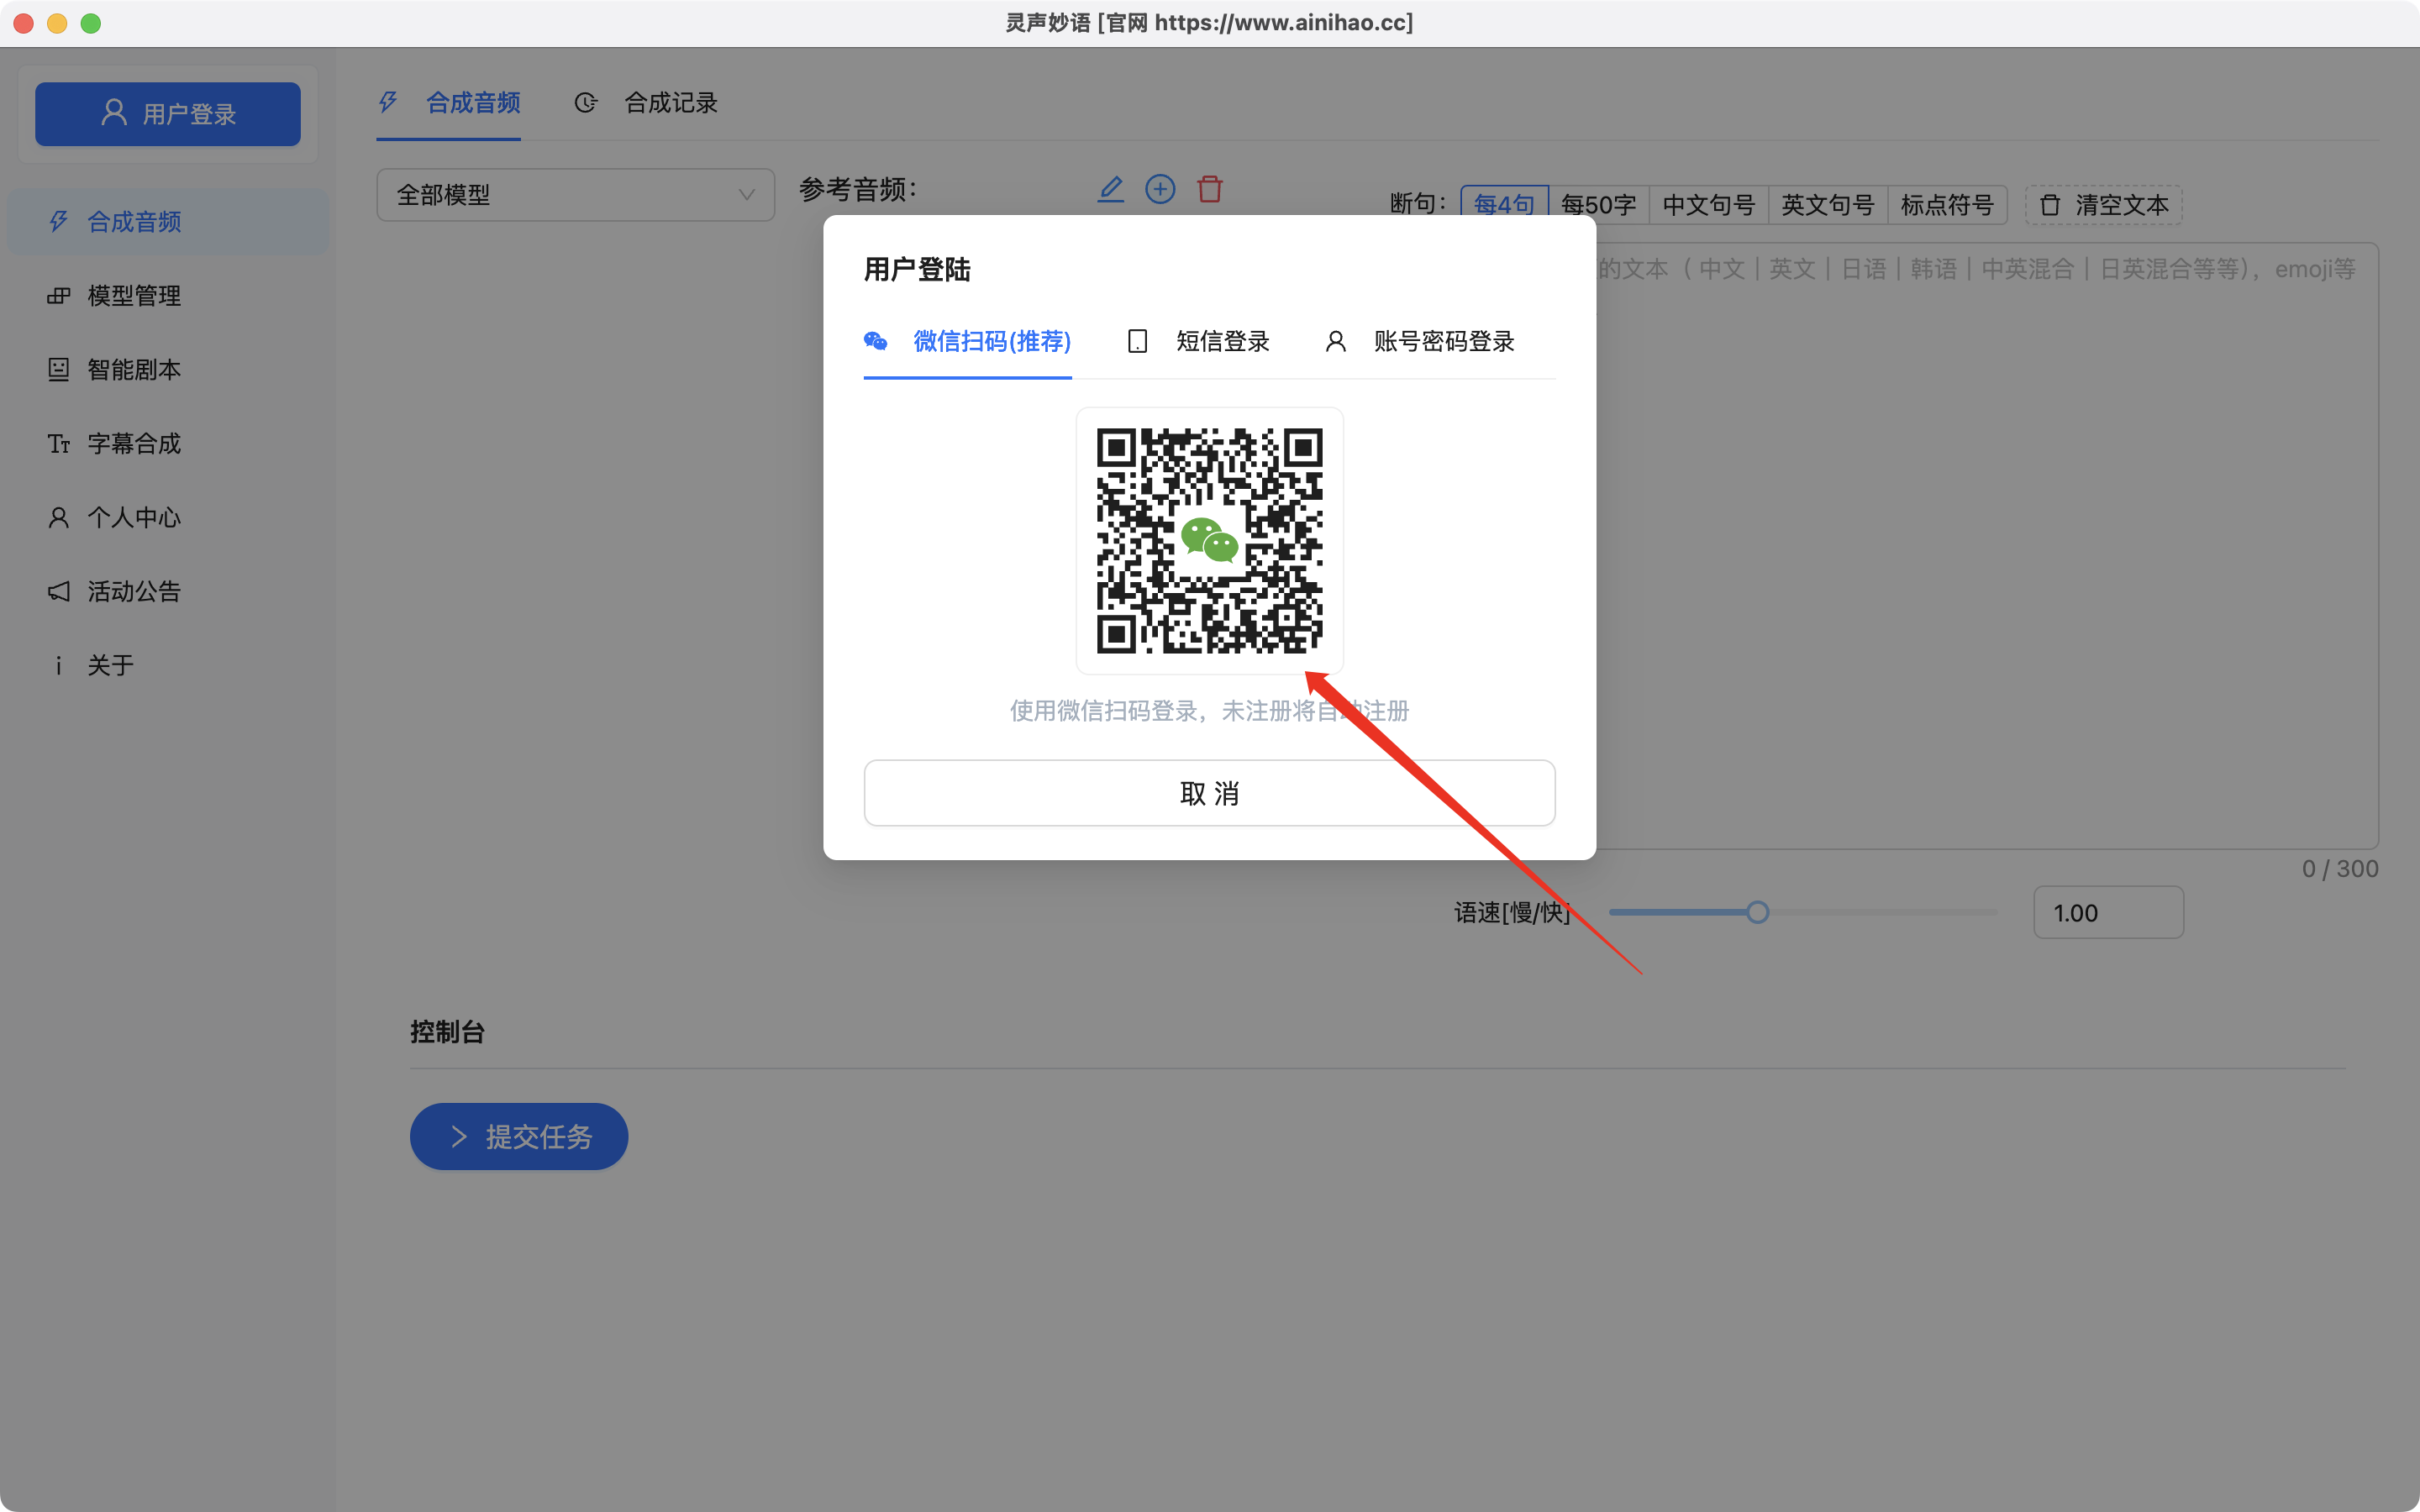This screenshot has width=2420, height=1512.
Task: Select the 标点符号 sentence-break option
Action: point(1947,205)
